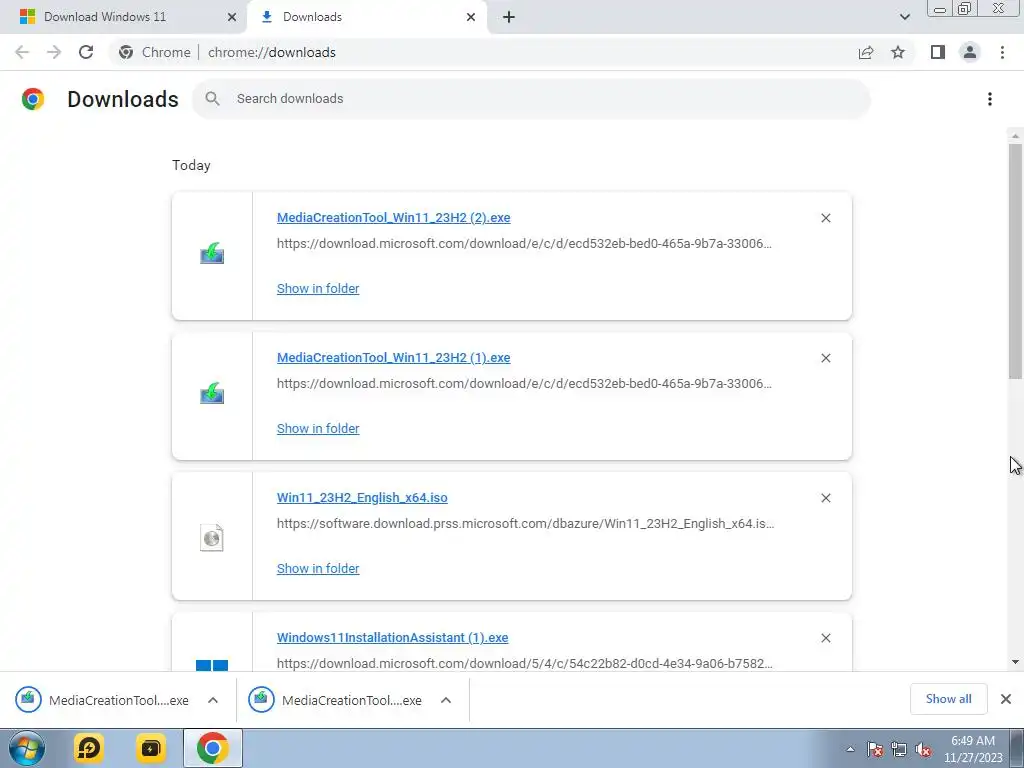Click the Chrome logo beside Downloads heading

click(x=33, y=99)
